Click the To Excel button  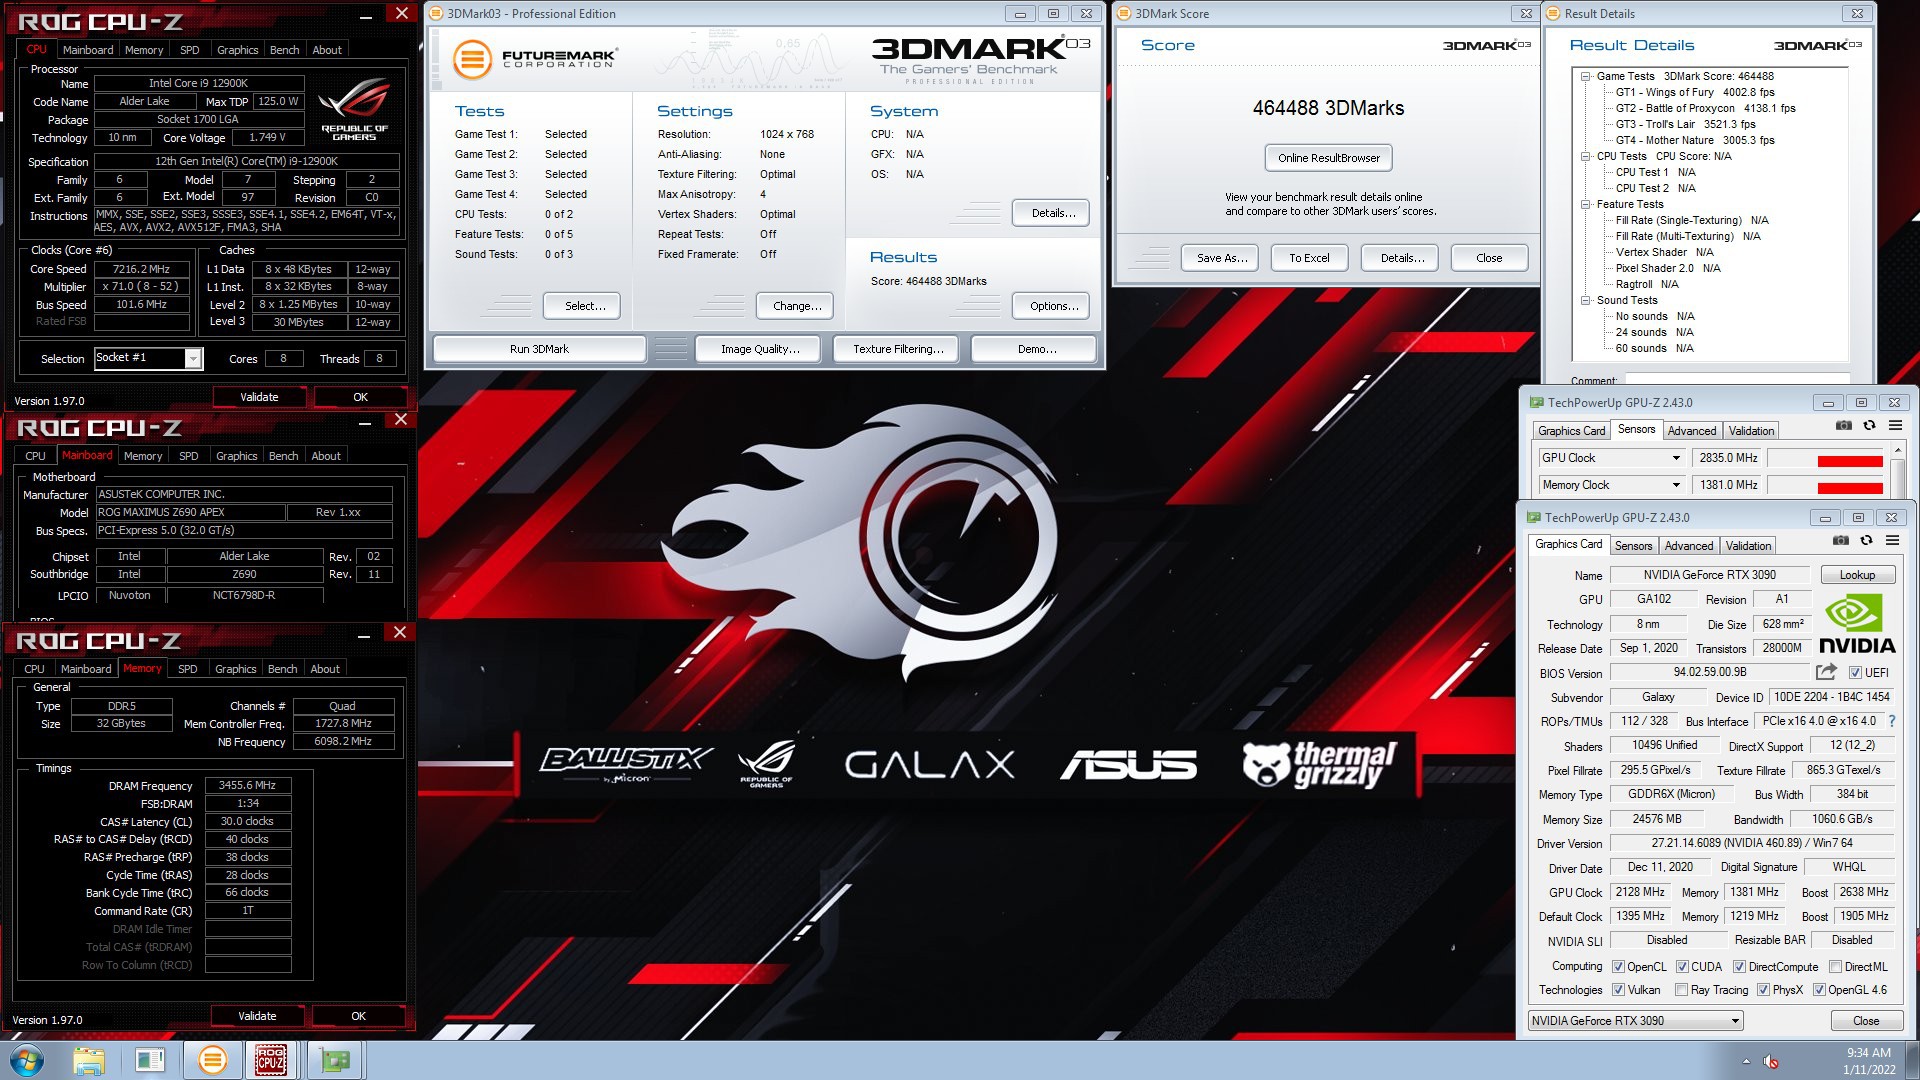coord(1309,258)
